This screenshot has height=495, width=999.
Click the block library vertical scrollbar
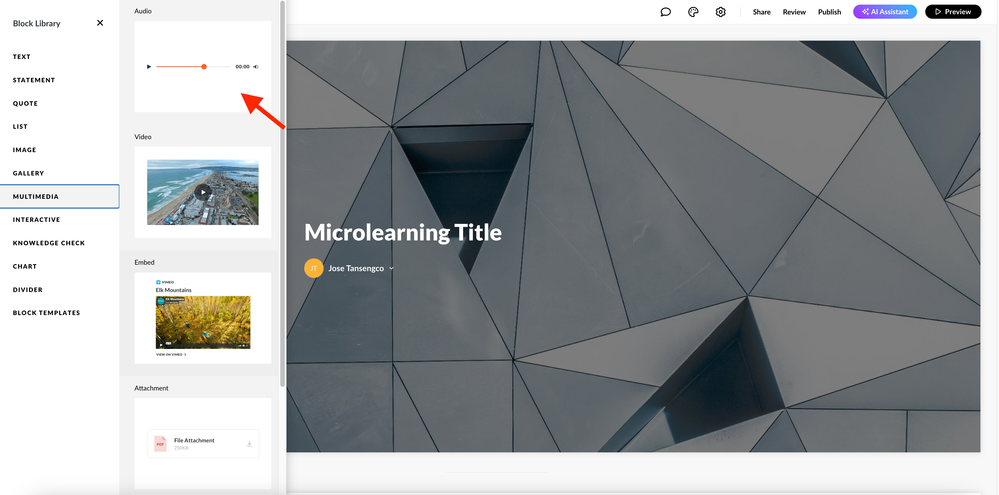[x=282, y=193]
